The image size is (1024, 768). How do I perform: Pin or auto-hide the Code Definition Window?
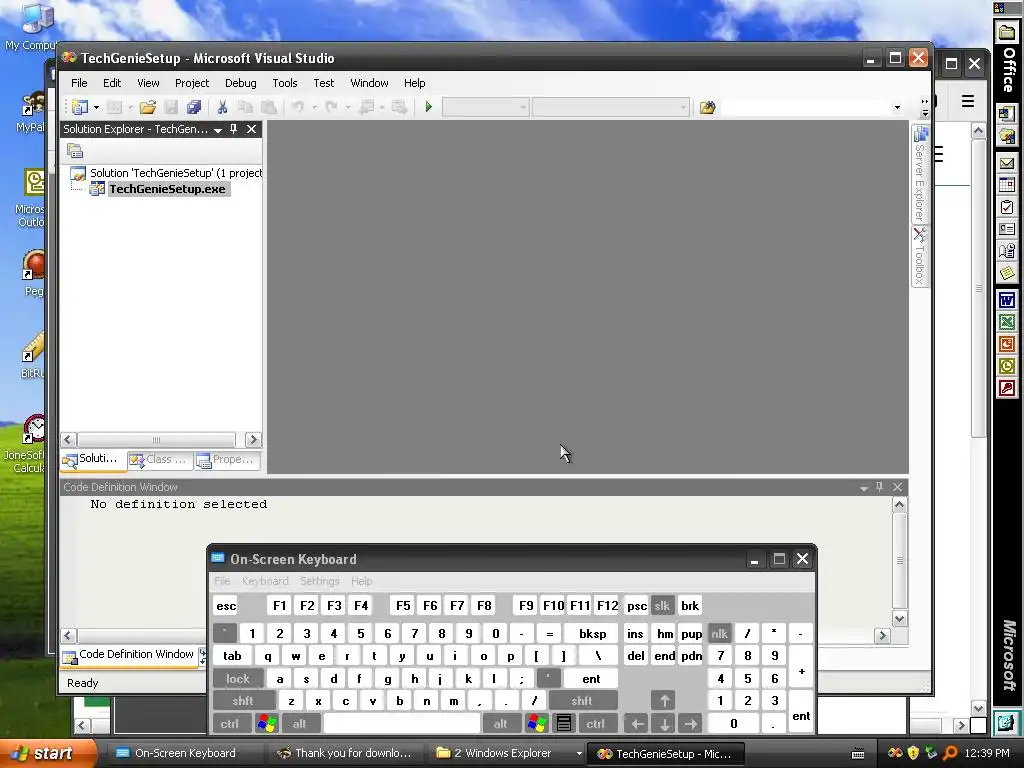point(880,487)
